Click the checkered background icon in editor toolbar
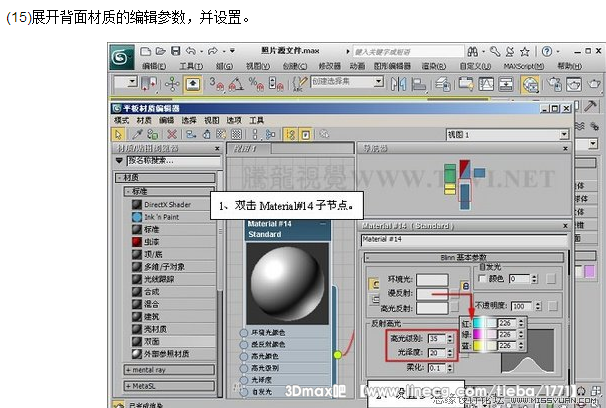The height and width of the screenshot is (408, 606). 236,134
